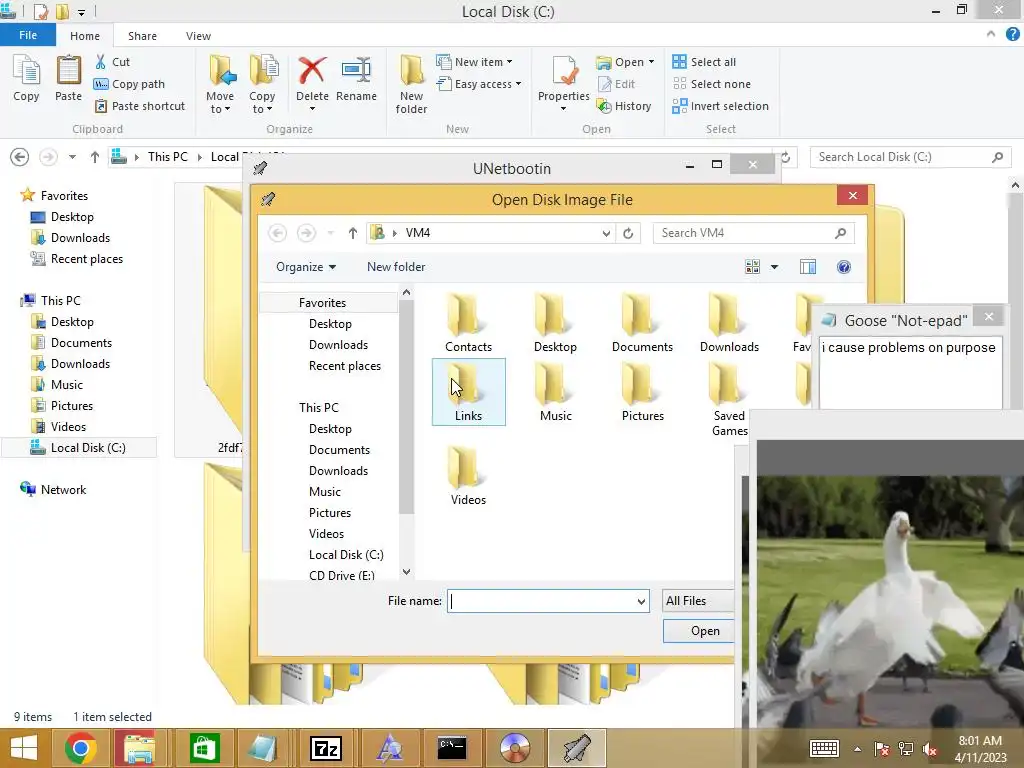Viewport: 1024px width, 768px height.
Task: Switch to the View ribbon tab
Action: [198, 36]
